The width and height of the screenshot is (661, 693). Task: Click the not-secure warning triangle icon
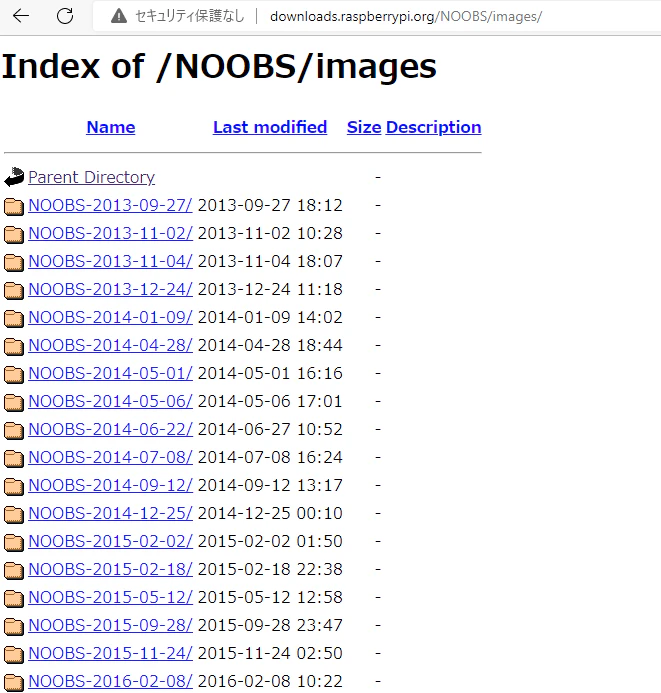coord(118,16)
